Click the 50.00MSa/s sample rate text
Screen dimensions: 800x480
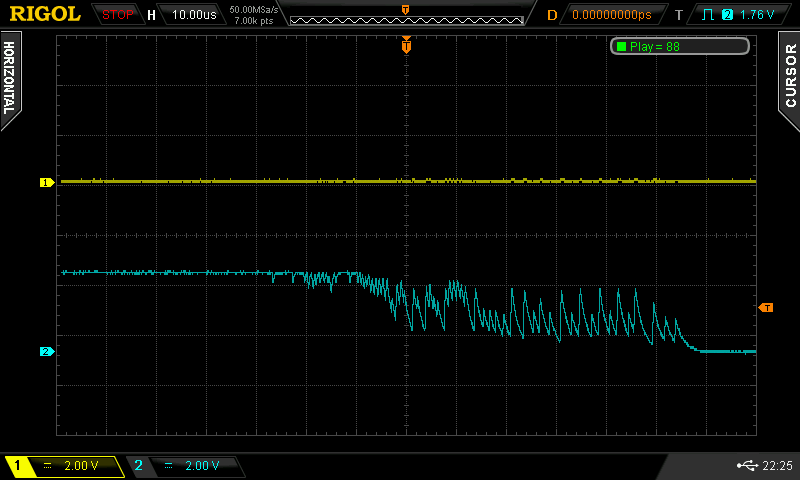point(254,10)
